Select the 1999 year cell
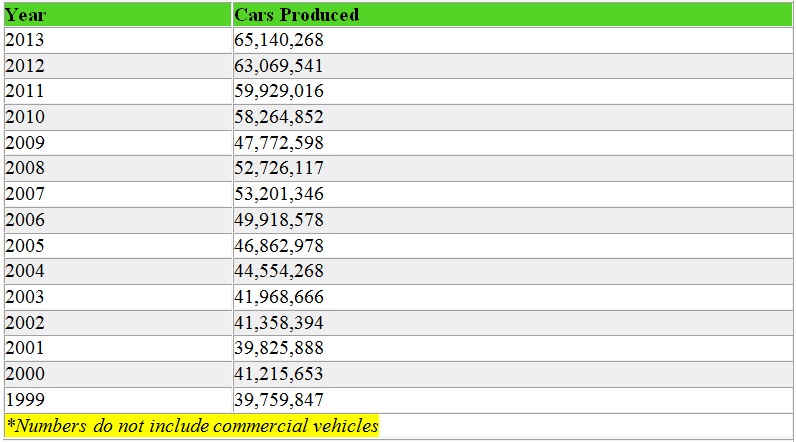This screenshot has width=796, height=442. [25, 400]
